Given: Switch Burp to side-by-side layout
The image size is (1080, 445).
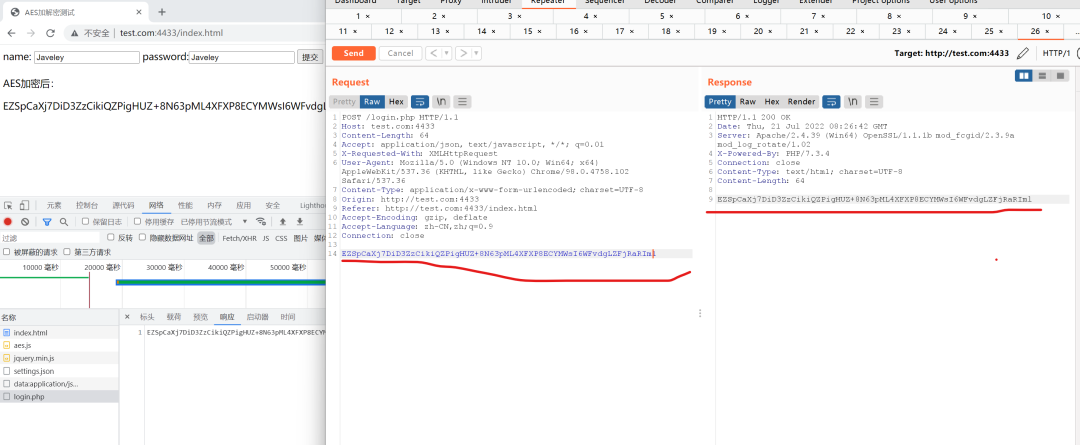Looking at the screenshot, I should click(x=1024, y=76).
